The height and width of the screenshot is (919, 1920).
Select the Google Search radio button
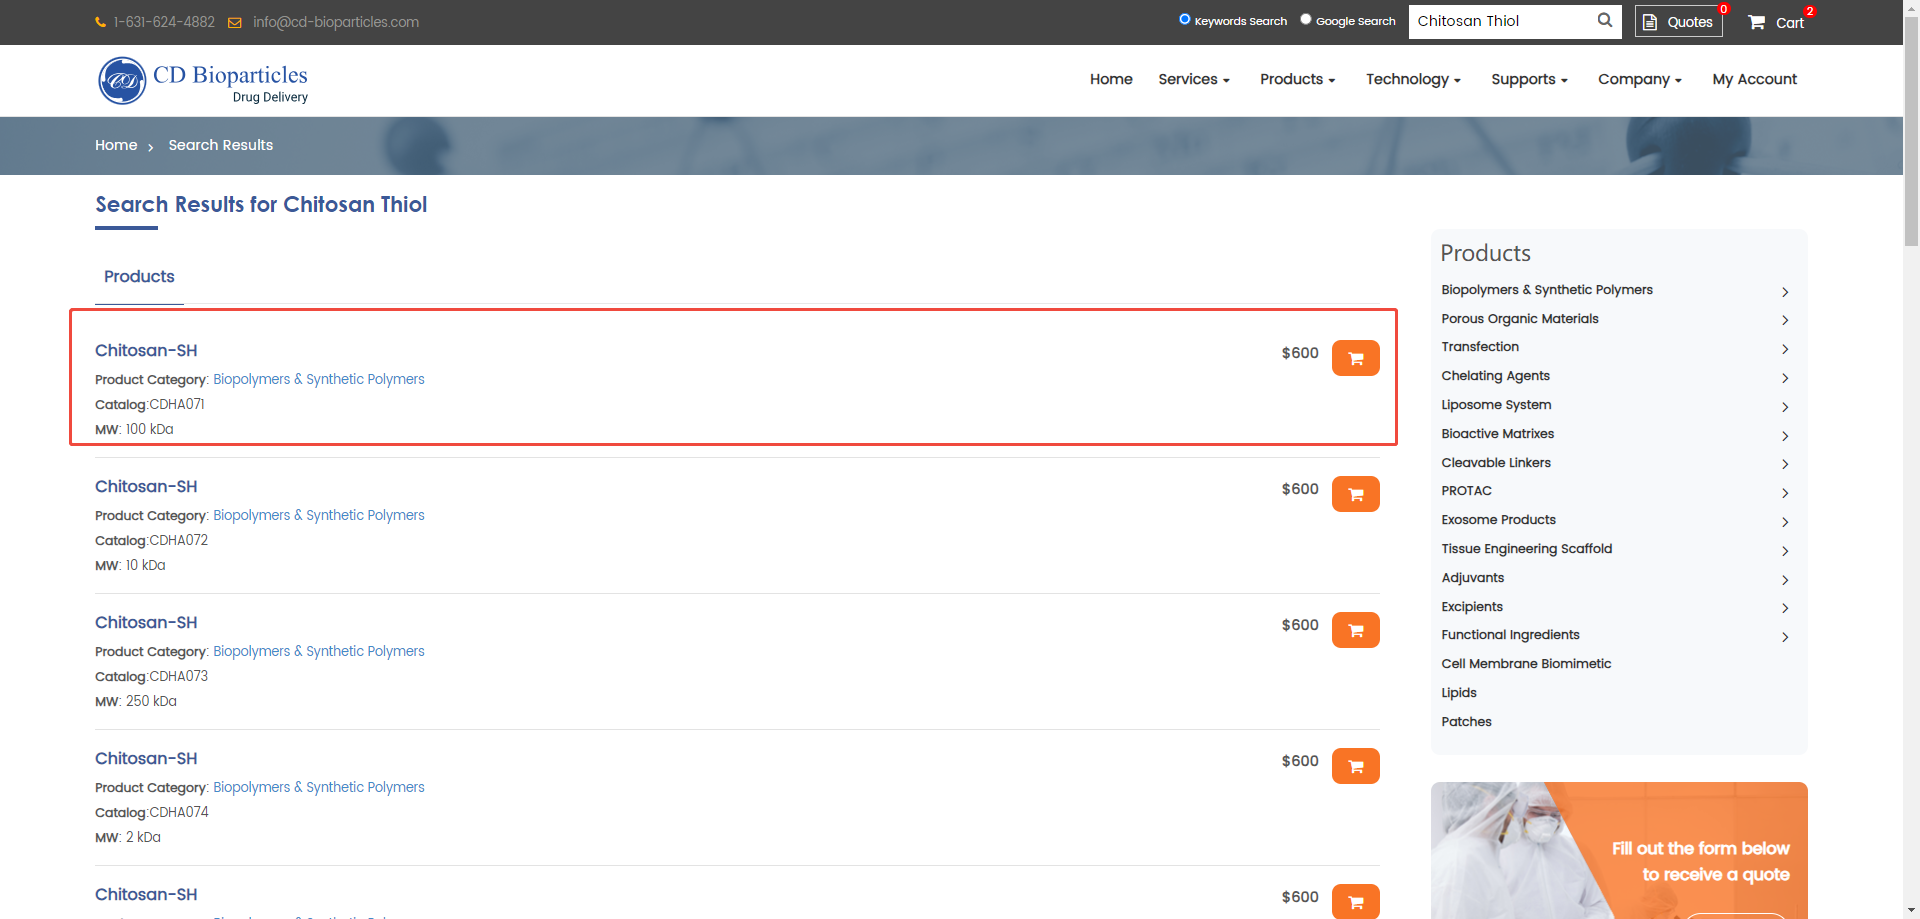point(1305,19)
